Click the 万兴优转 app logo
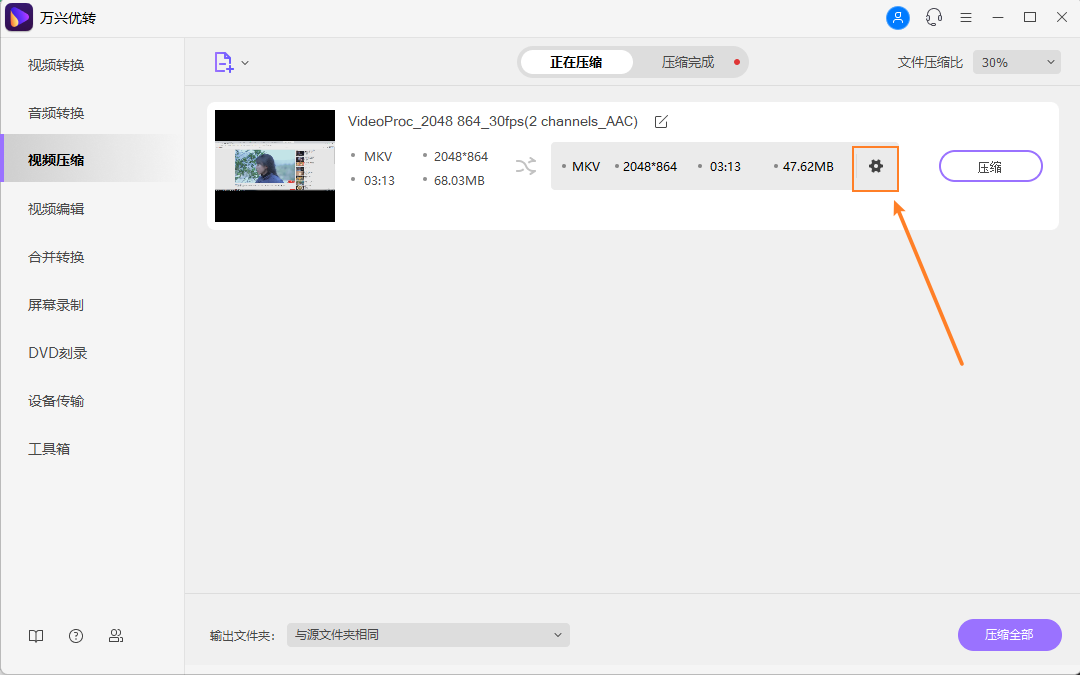Viewport: 1080px width, 675px height. (19, 17)
